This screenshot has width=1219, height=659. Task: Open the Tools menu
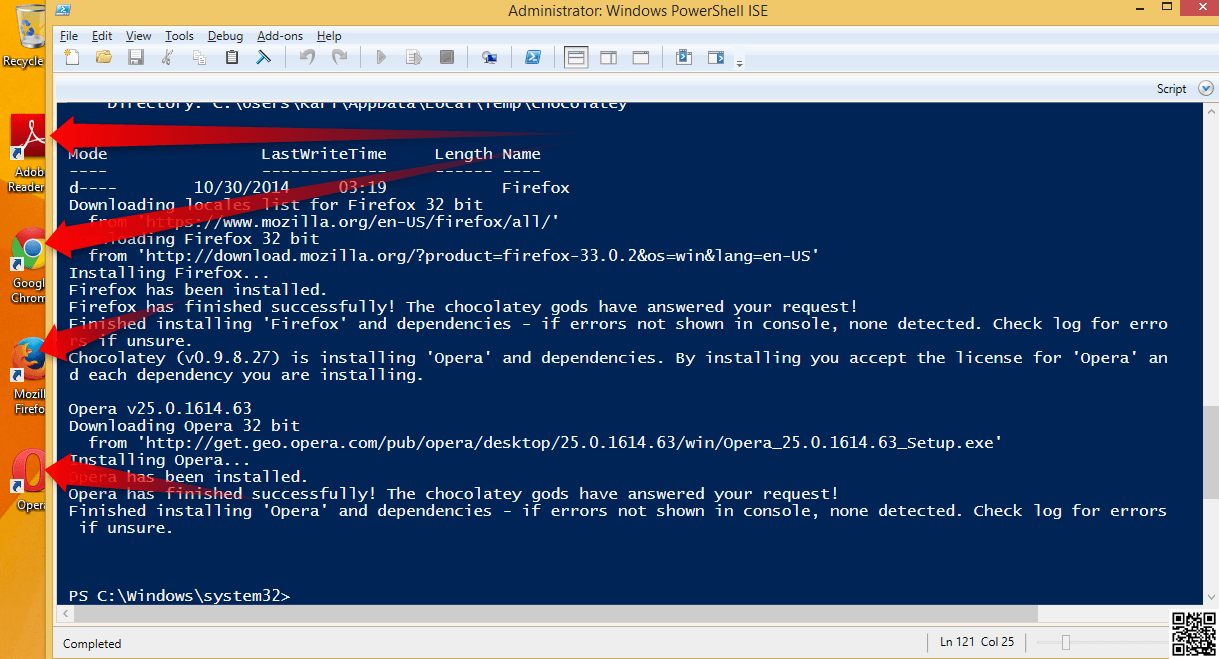coord(179,36)
